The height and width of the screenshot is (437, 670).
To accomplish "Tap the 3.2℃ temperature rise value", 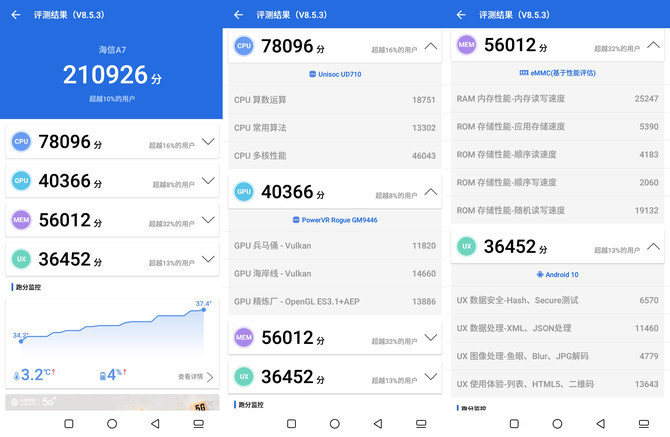I will pyautogui.click(x=35, y=375).
